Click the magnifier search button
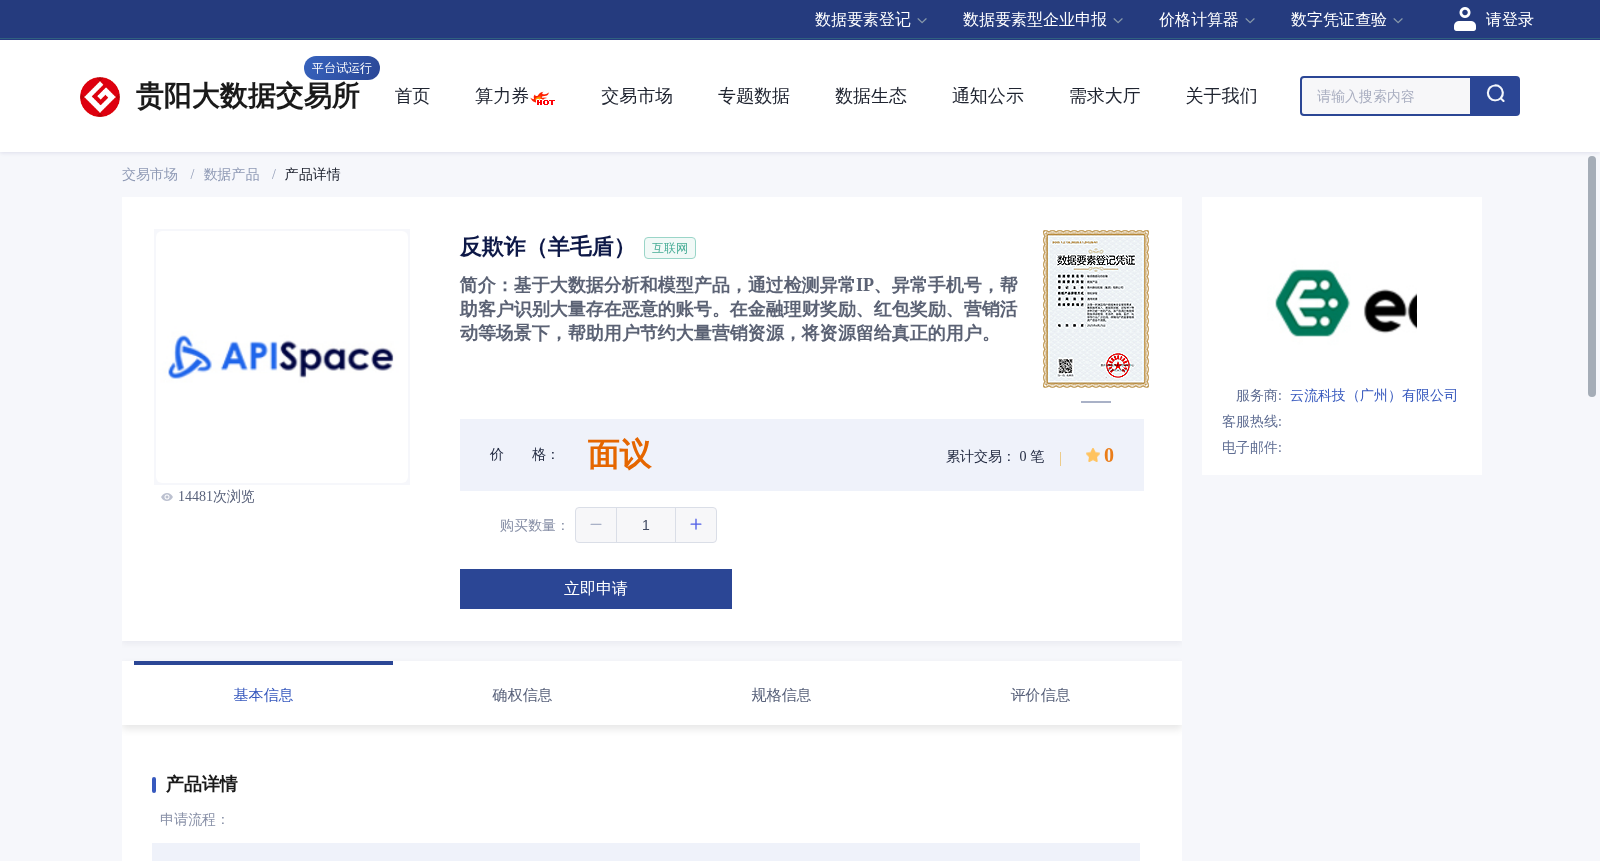 tap(1495, 96)
